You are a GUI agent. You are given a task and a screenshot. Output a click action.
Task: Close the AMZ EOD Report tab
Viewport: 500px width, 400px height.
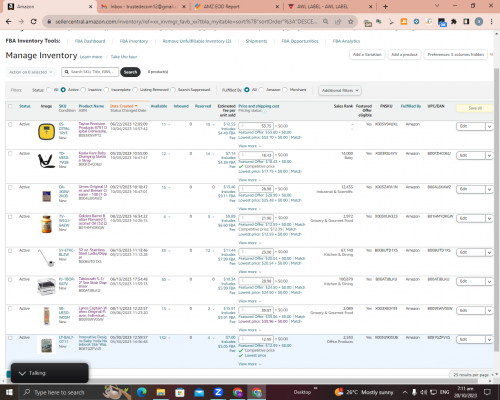(277, 6)
